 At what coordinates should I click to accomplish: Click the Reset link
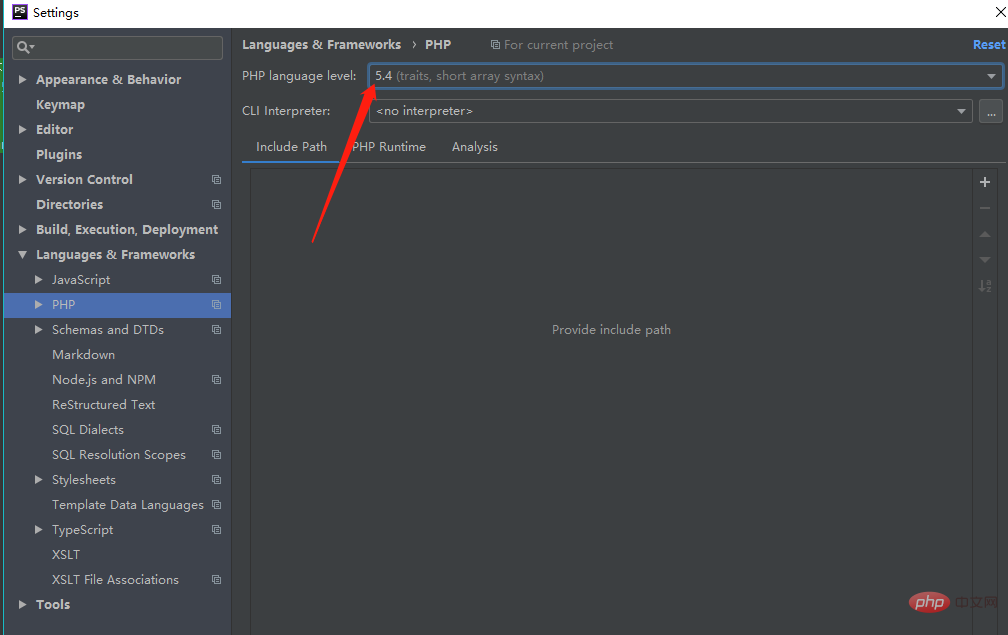tap(988, 45)
